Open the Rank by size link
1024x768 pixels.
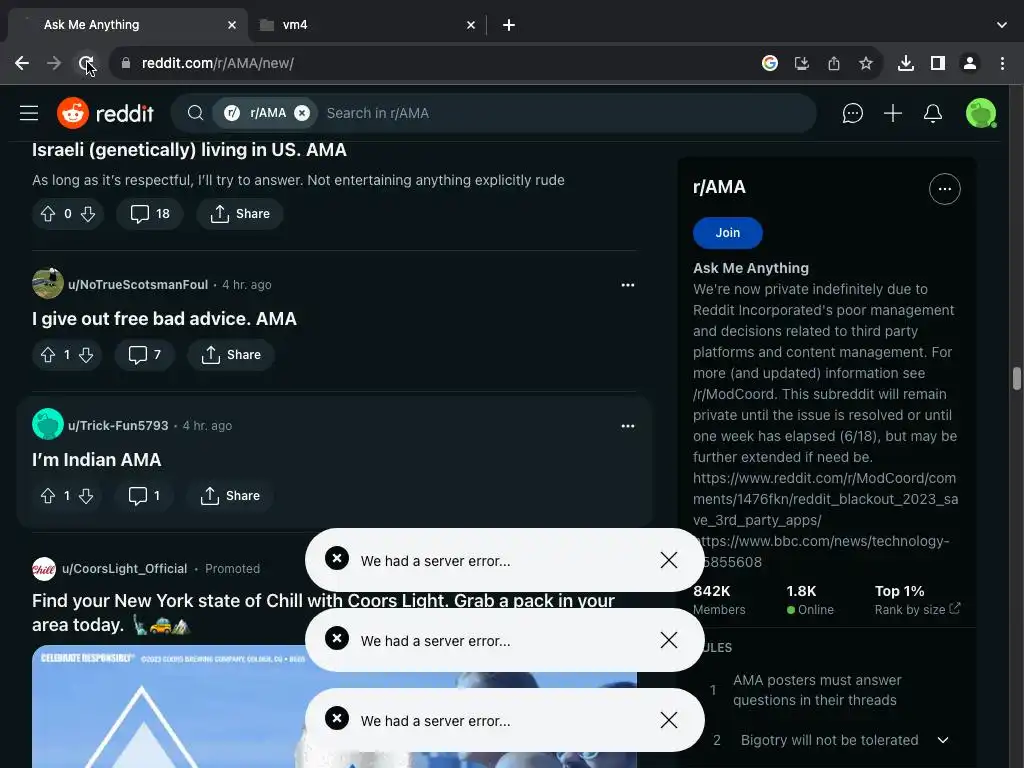point(917,609)
